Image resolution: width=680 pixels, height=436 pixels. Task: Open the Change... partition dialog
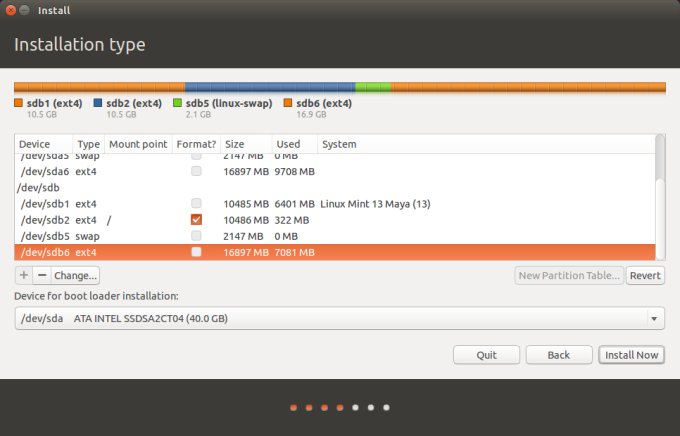point(75,275)
